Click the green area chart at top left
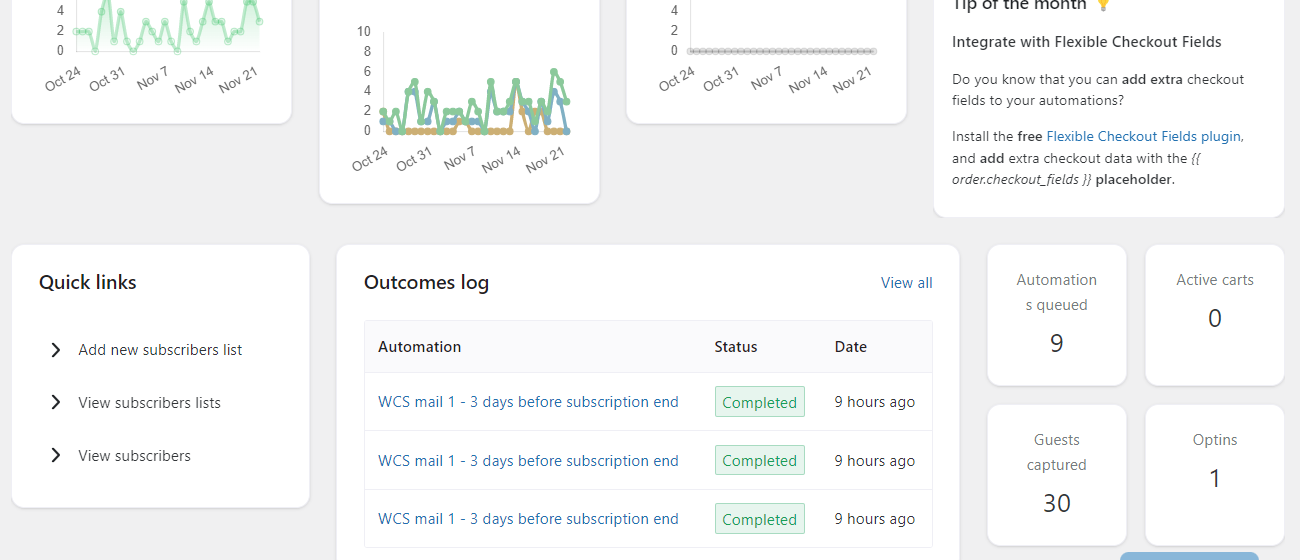 tap(167, 25)
